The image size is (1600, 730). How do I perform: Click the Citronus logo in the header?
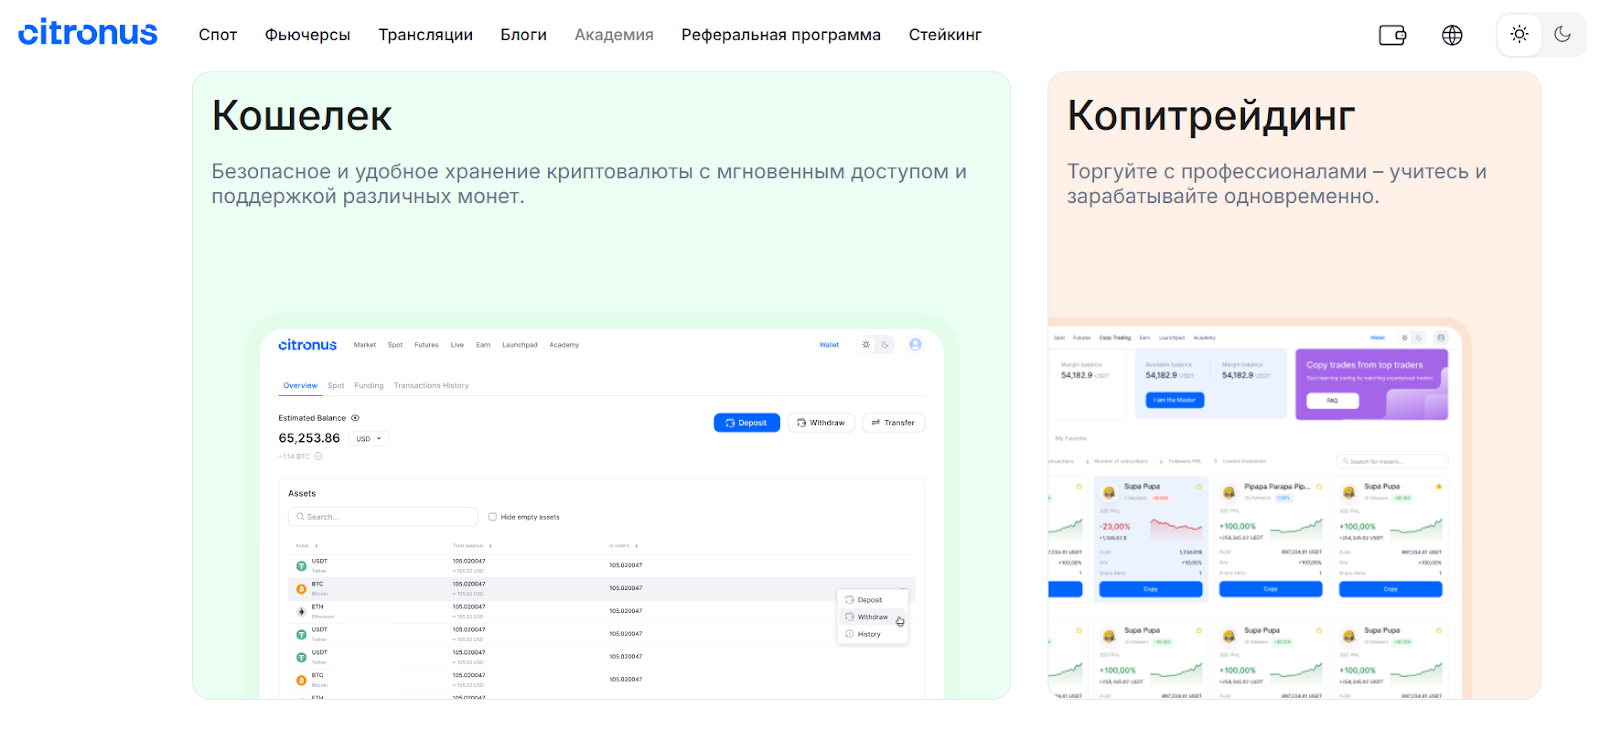coord(88,33)
